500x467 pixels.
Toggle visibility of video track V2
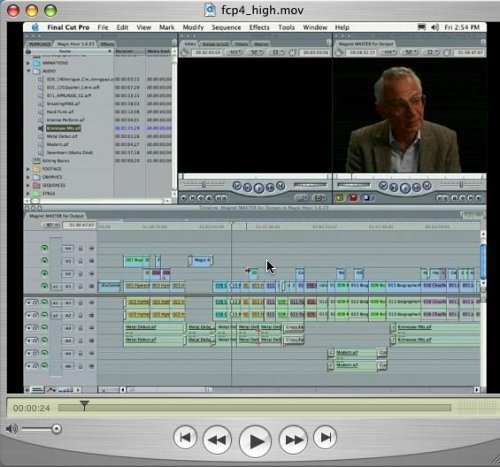coord(44,273)
